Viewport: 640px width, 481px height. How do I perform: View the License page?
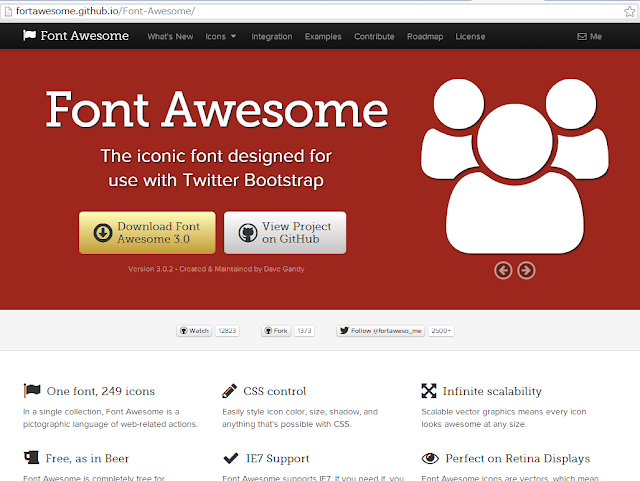click(470, 36)
